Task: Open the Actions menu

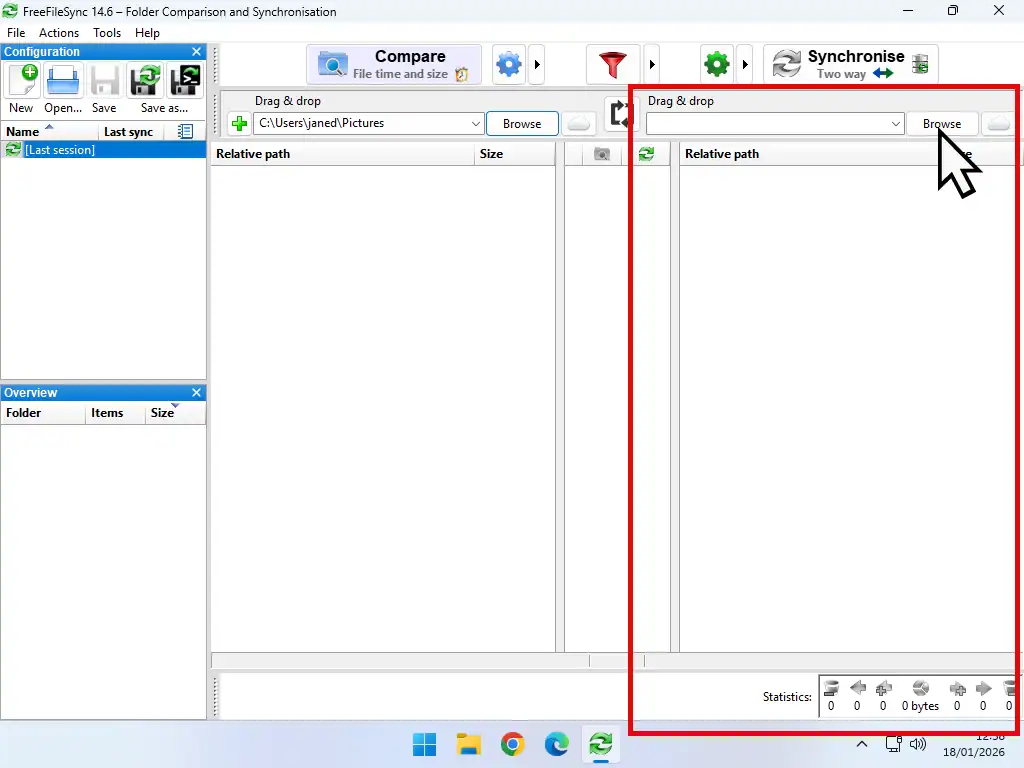Action: coord(58,32)
